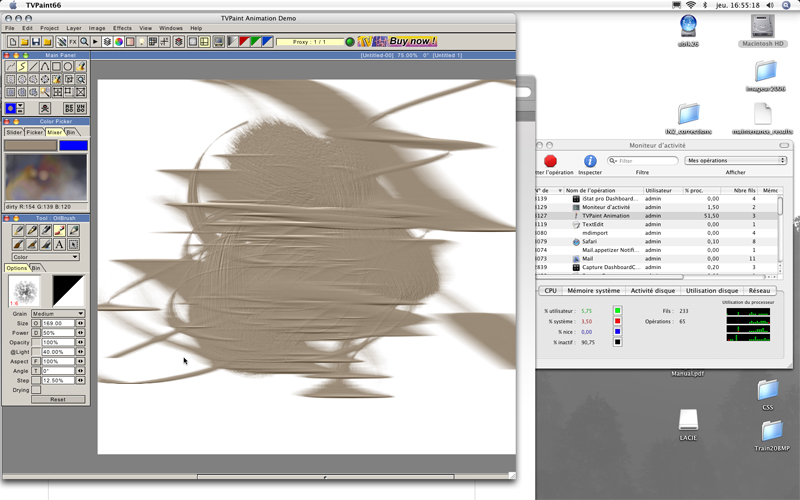800x500 pixels.
Task: Click the blue B-pen color swatch
Action: (x=73, y=146)
